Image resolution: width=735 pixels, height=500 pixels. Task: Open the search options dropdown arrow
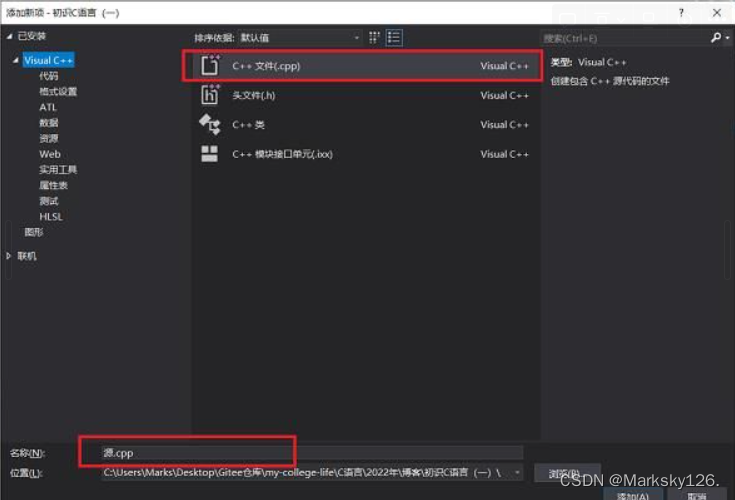click(x=728, y=37)
